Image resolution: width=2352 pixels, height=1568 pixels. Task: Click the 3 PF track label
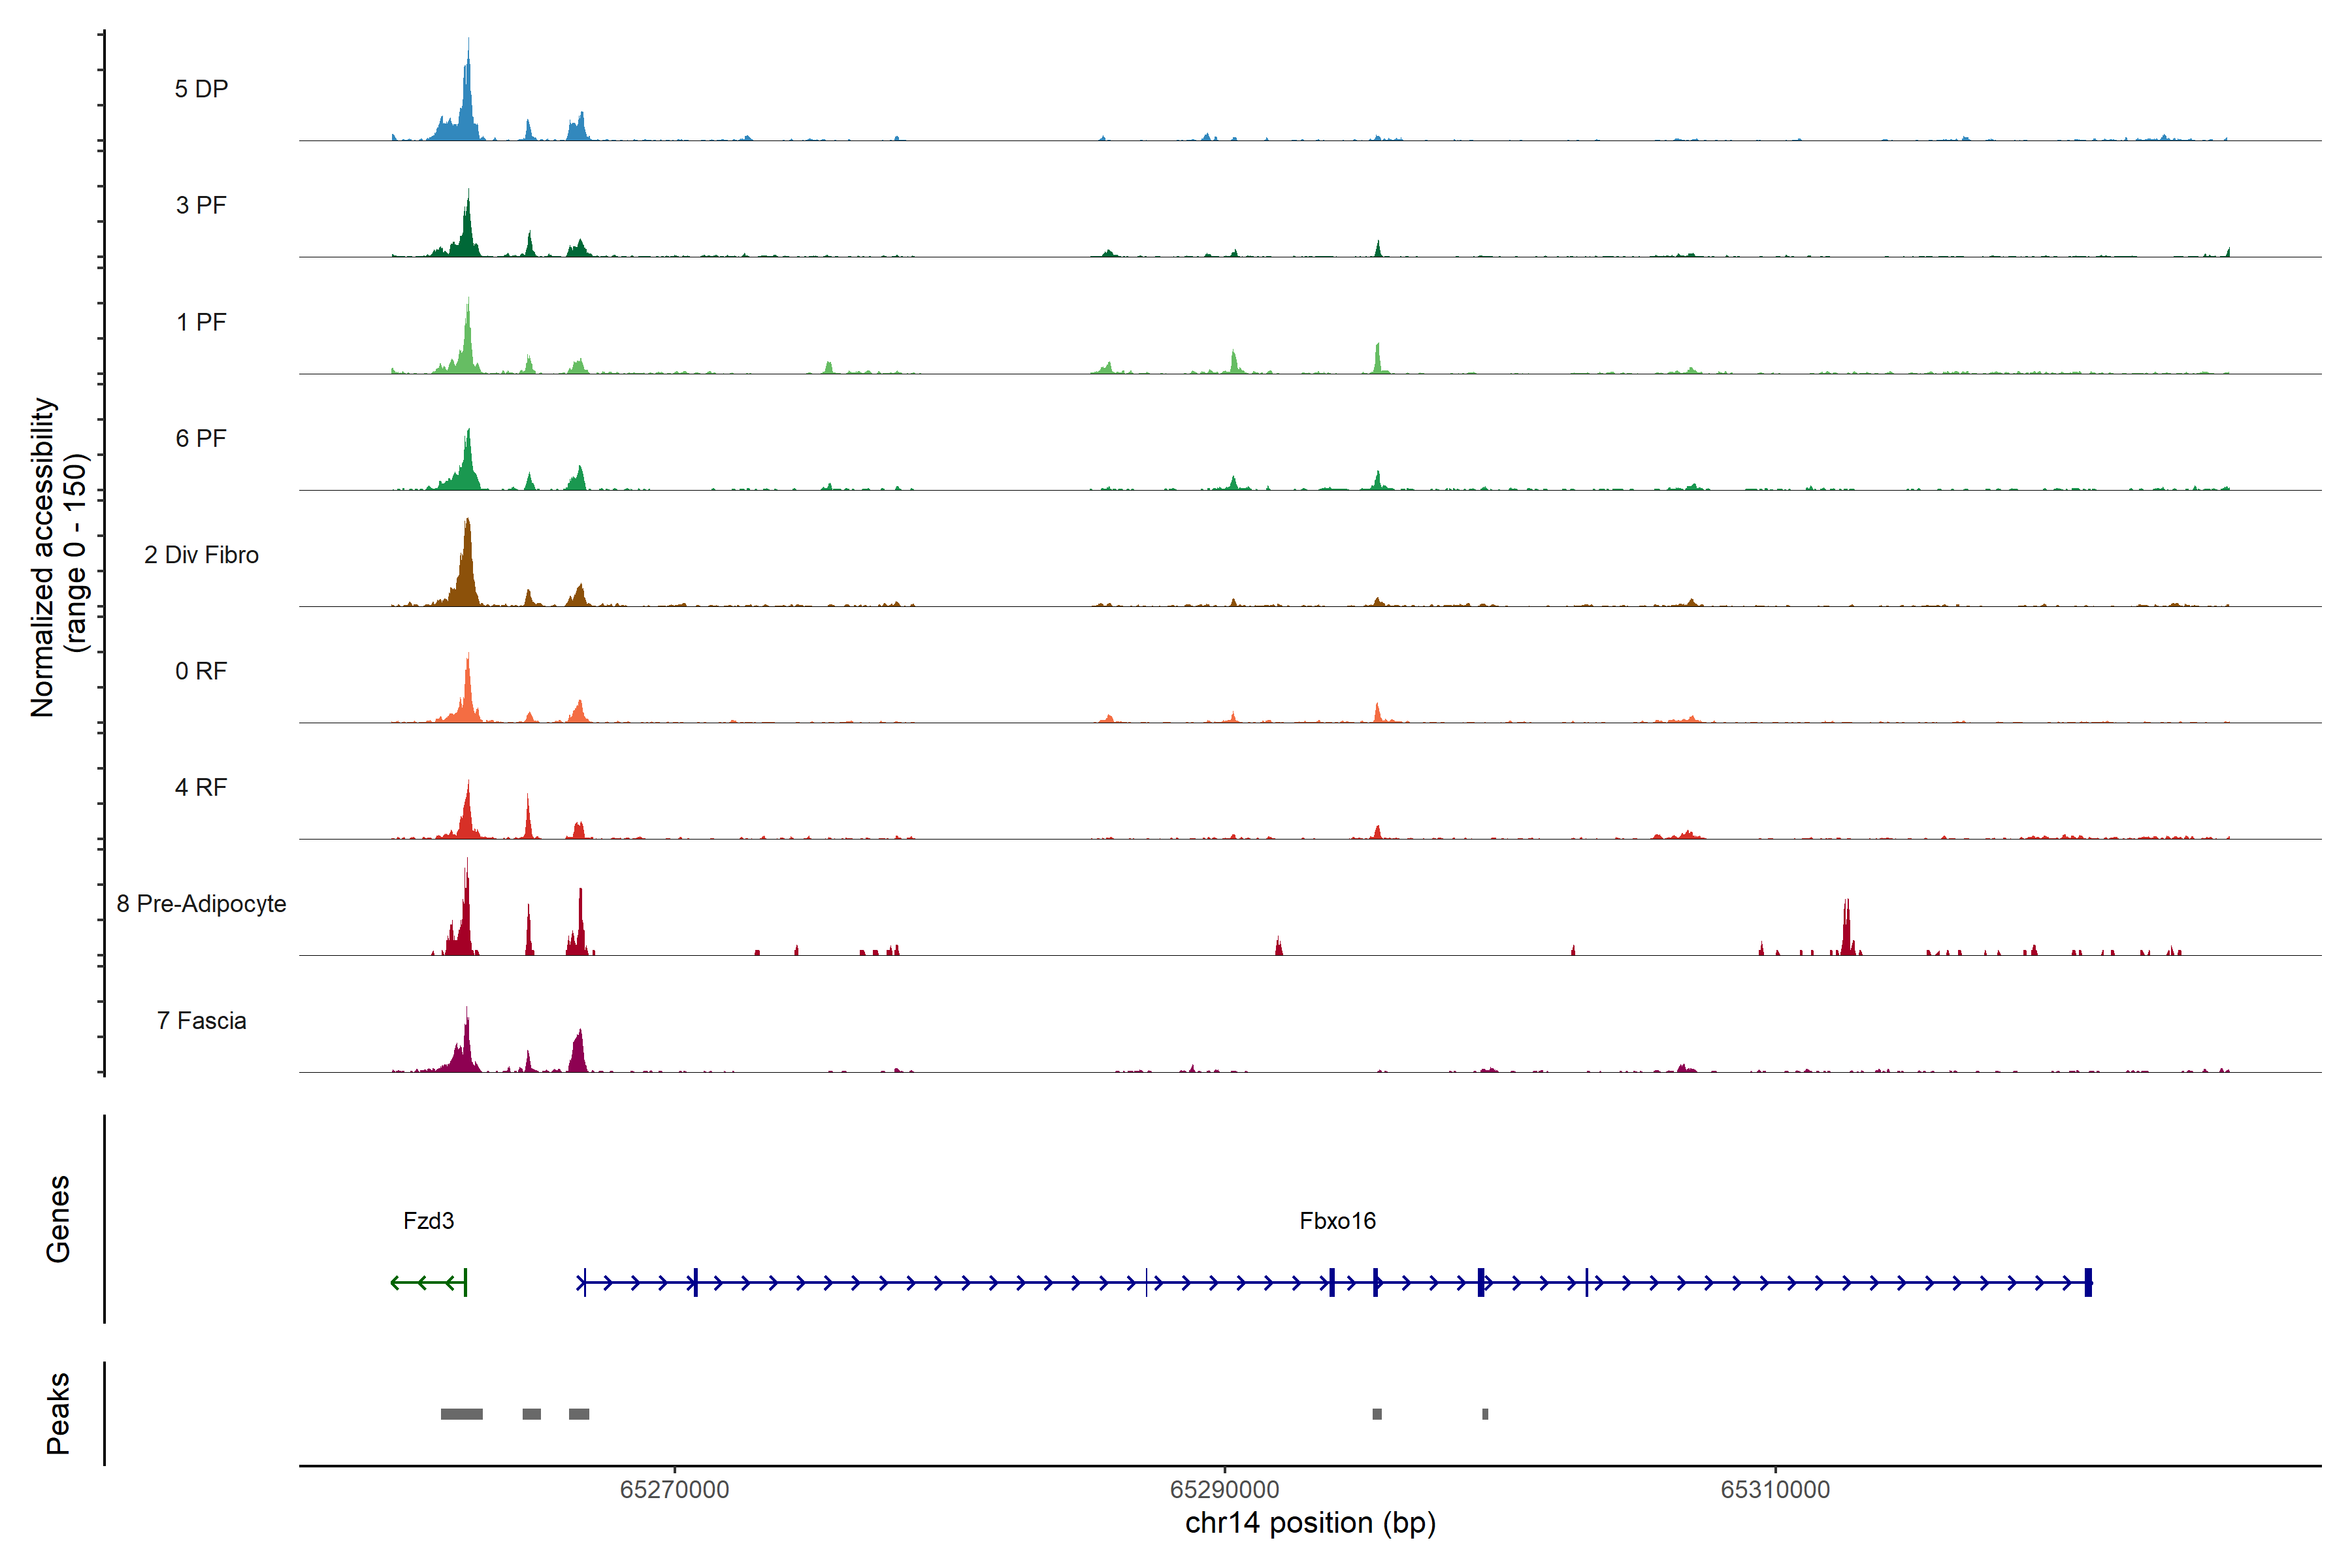pyautogui.click(x=201, y=205)
